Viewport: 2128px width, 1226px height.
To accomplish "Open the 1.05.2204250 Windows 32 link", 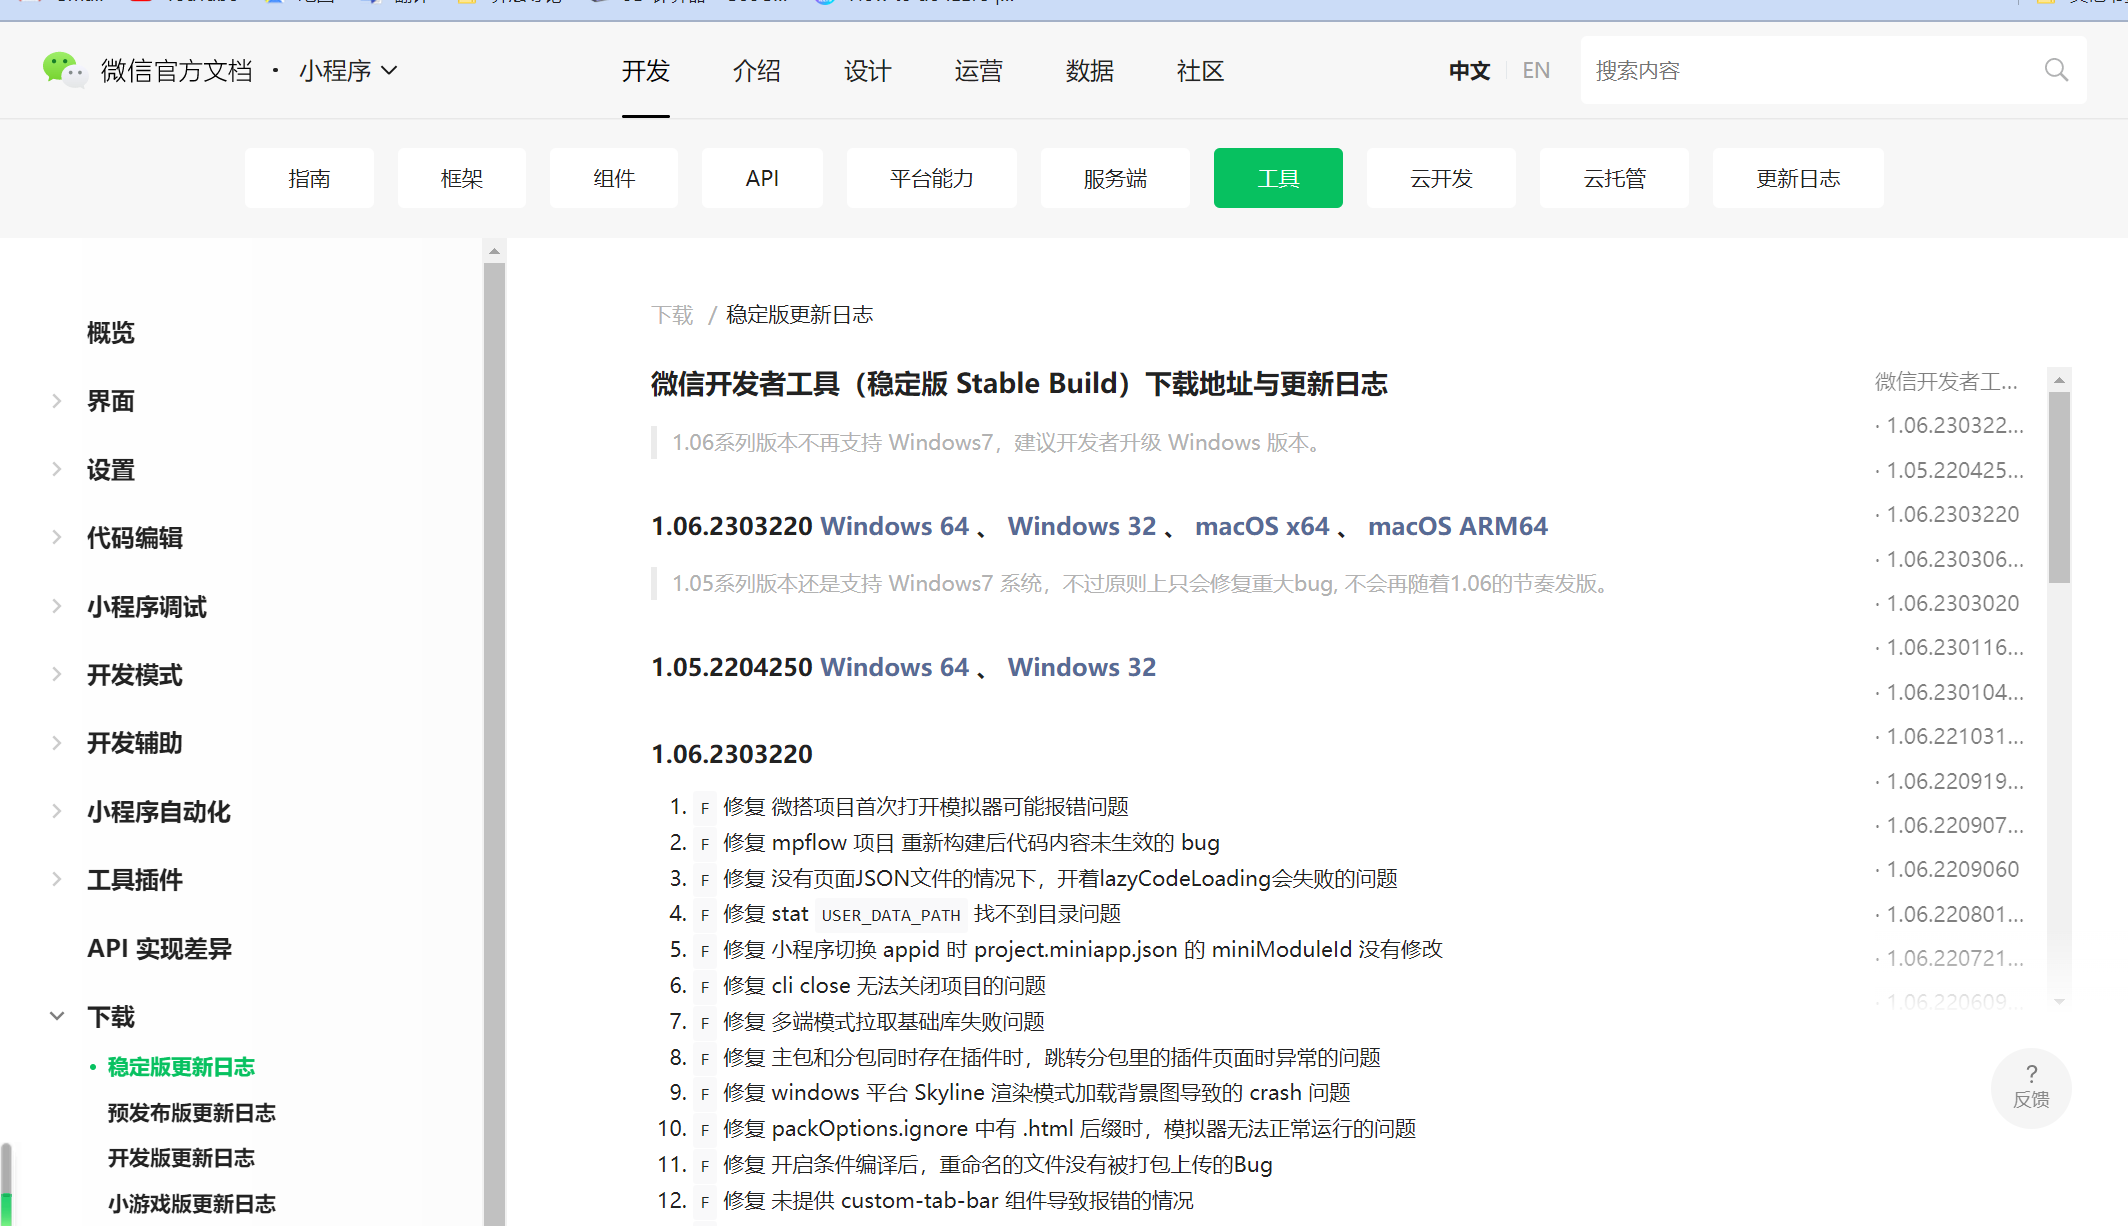I will (1081, 668).
